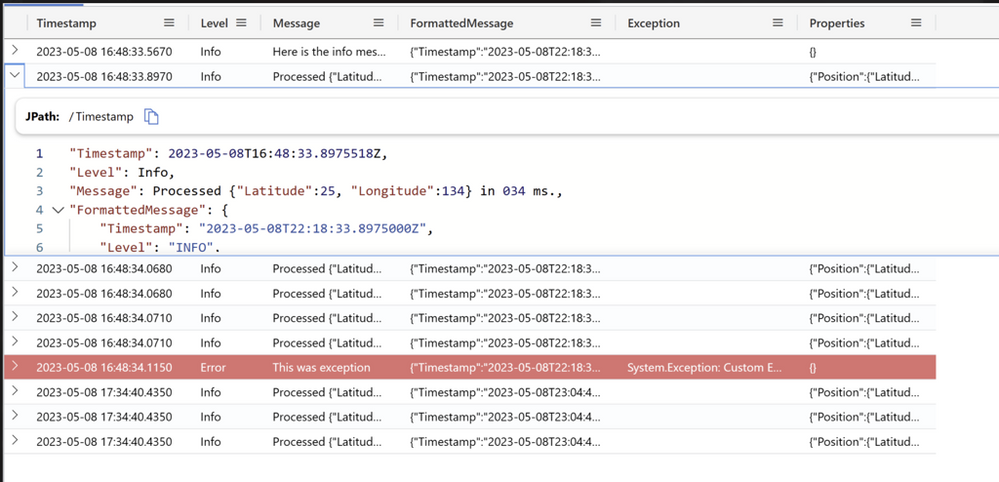The image size is (999, 482).
Task: Collapse the FormattedMessage JSON node
Action: [57, 209]
